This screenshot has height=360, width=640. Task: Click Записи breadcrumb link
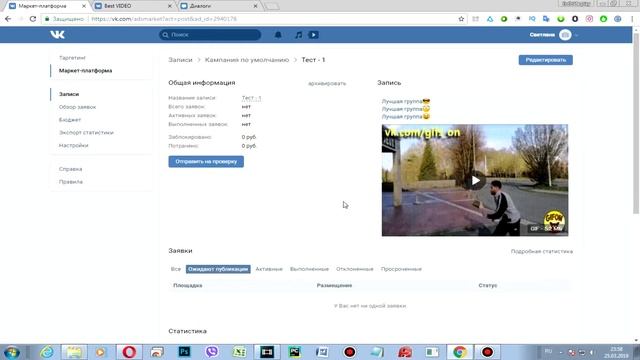coord(180,60)
